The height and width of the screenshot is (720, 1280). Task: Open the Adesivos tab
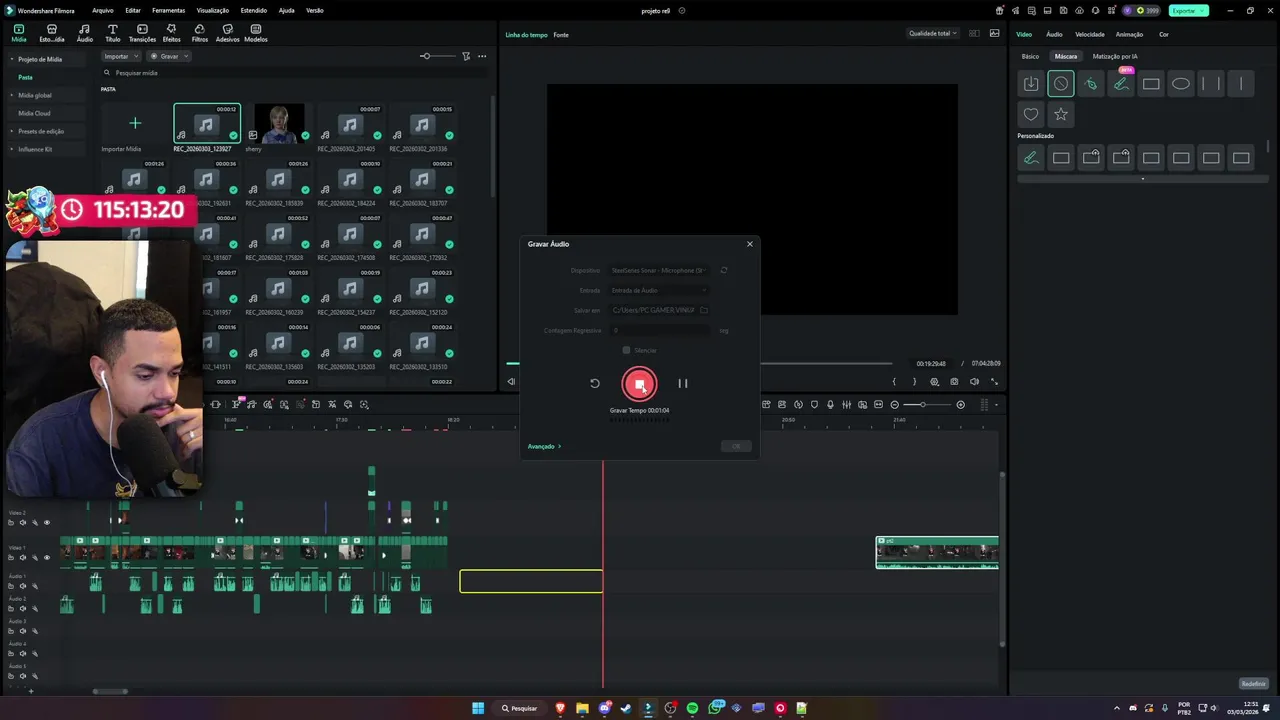228,33
